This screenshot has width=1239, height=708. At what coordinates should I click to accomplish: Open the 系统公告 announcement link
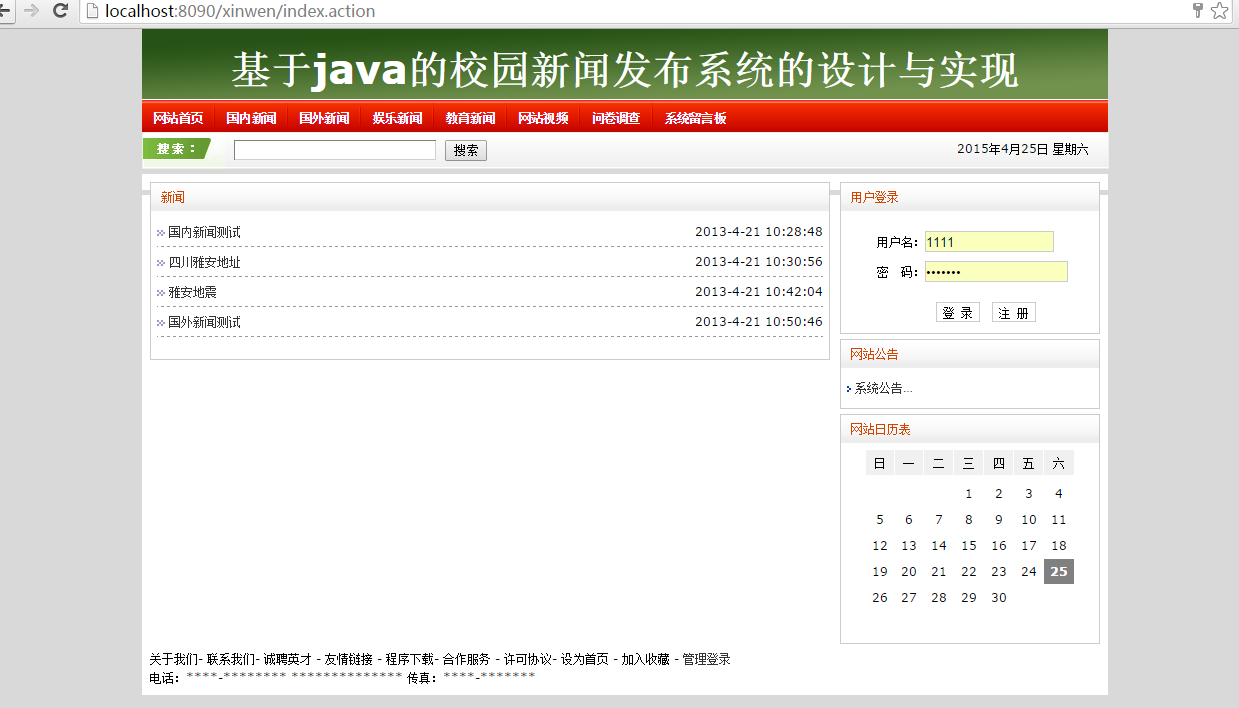point(883,388)
